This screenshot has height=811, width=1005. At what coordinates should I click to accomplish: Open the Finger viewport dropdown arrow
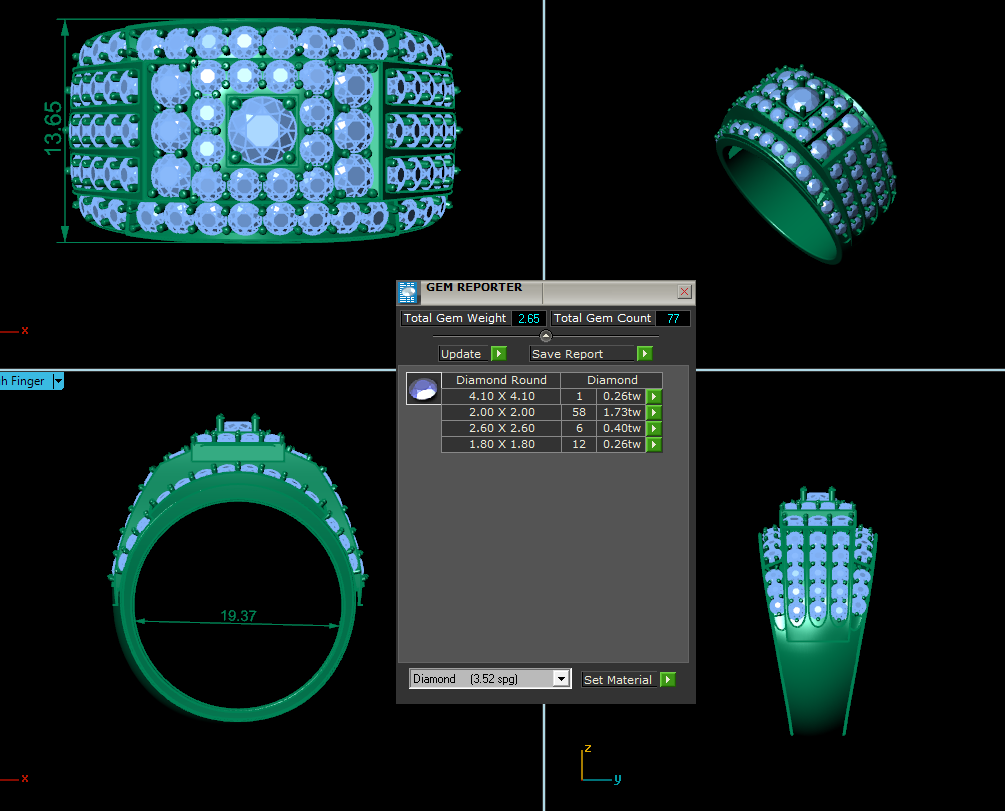[58, 381]
